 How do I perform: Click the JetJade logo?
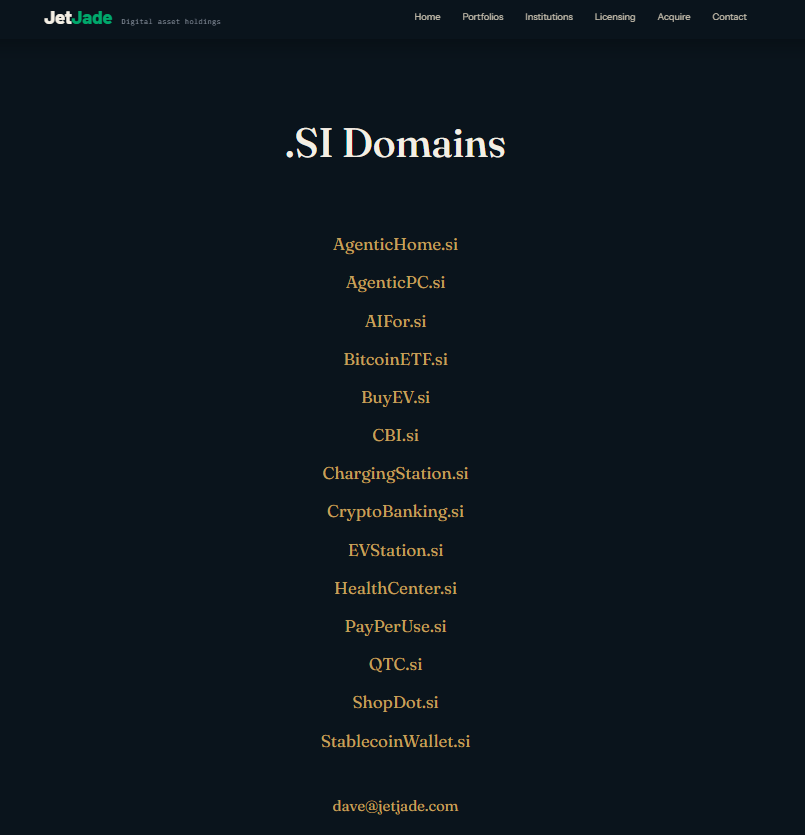click(78, 18)
